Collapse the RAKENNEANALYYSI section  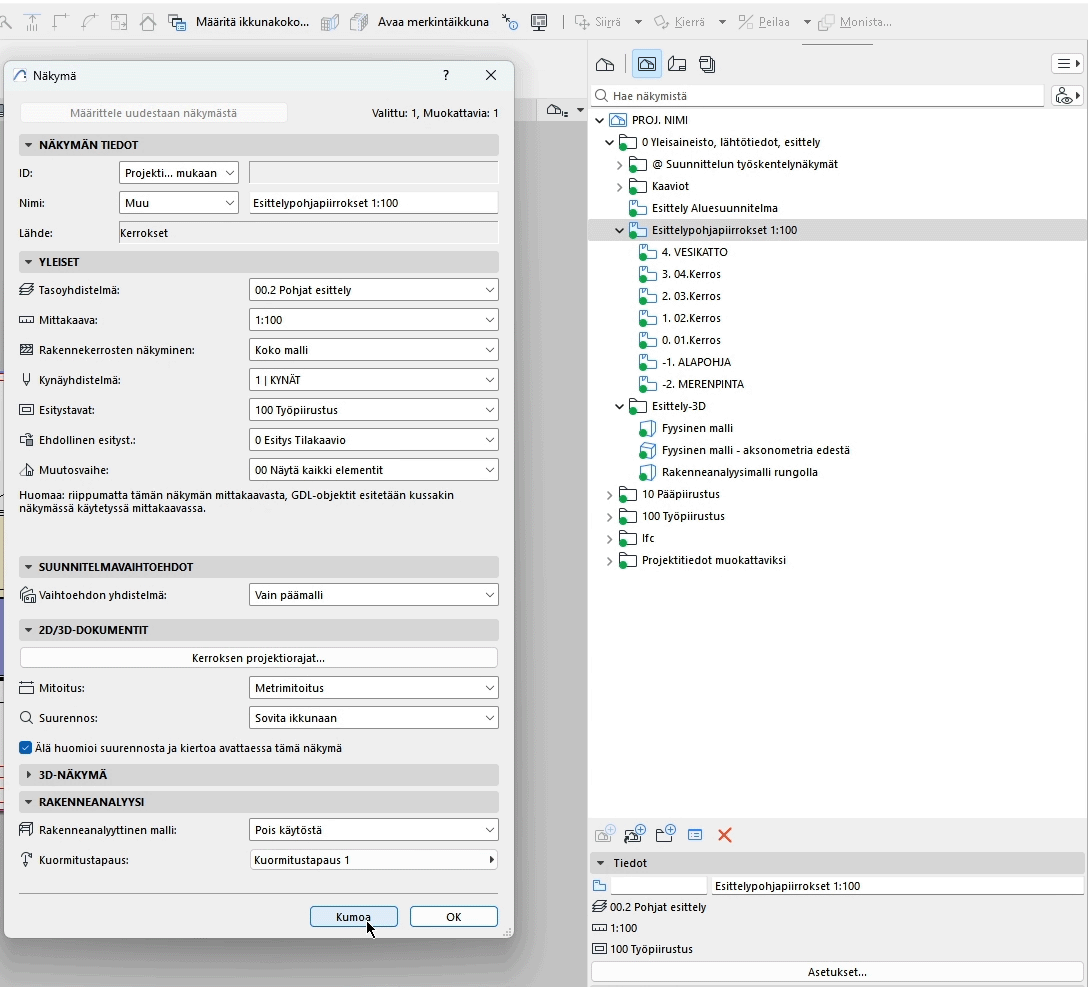point(28,802)
